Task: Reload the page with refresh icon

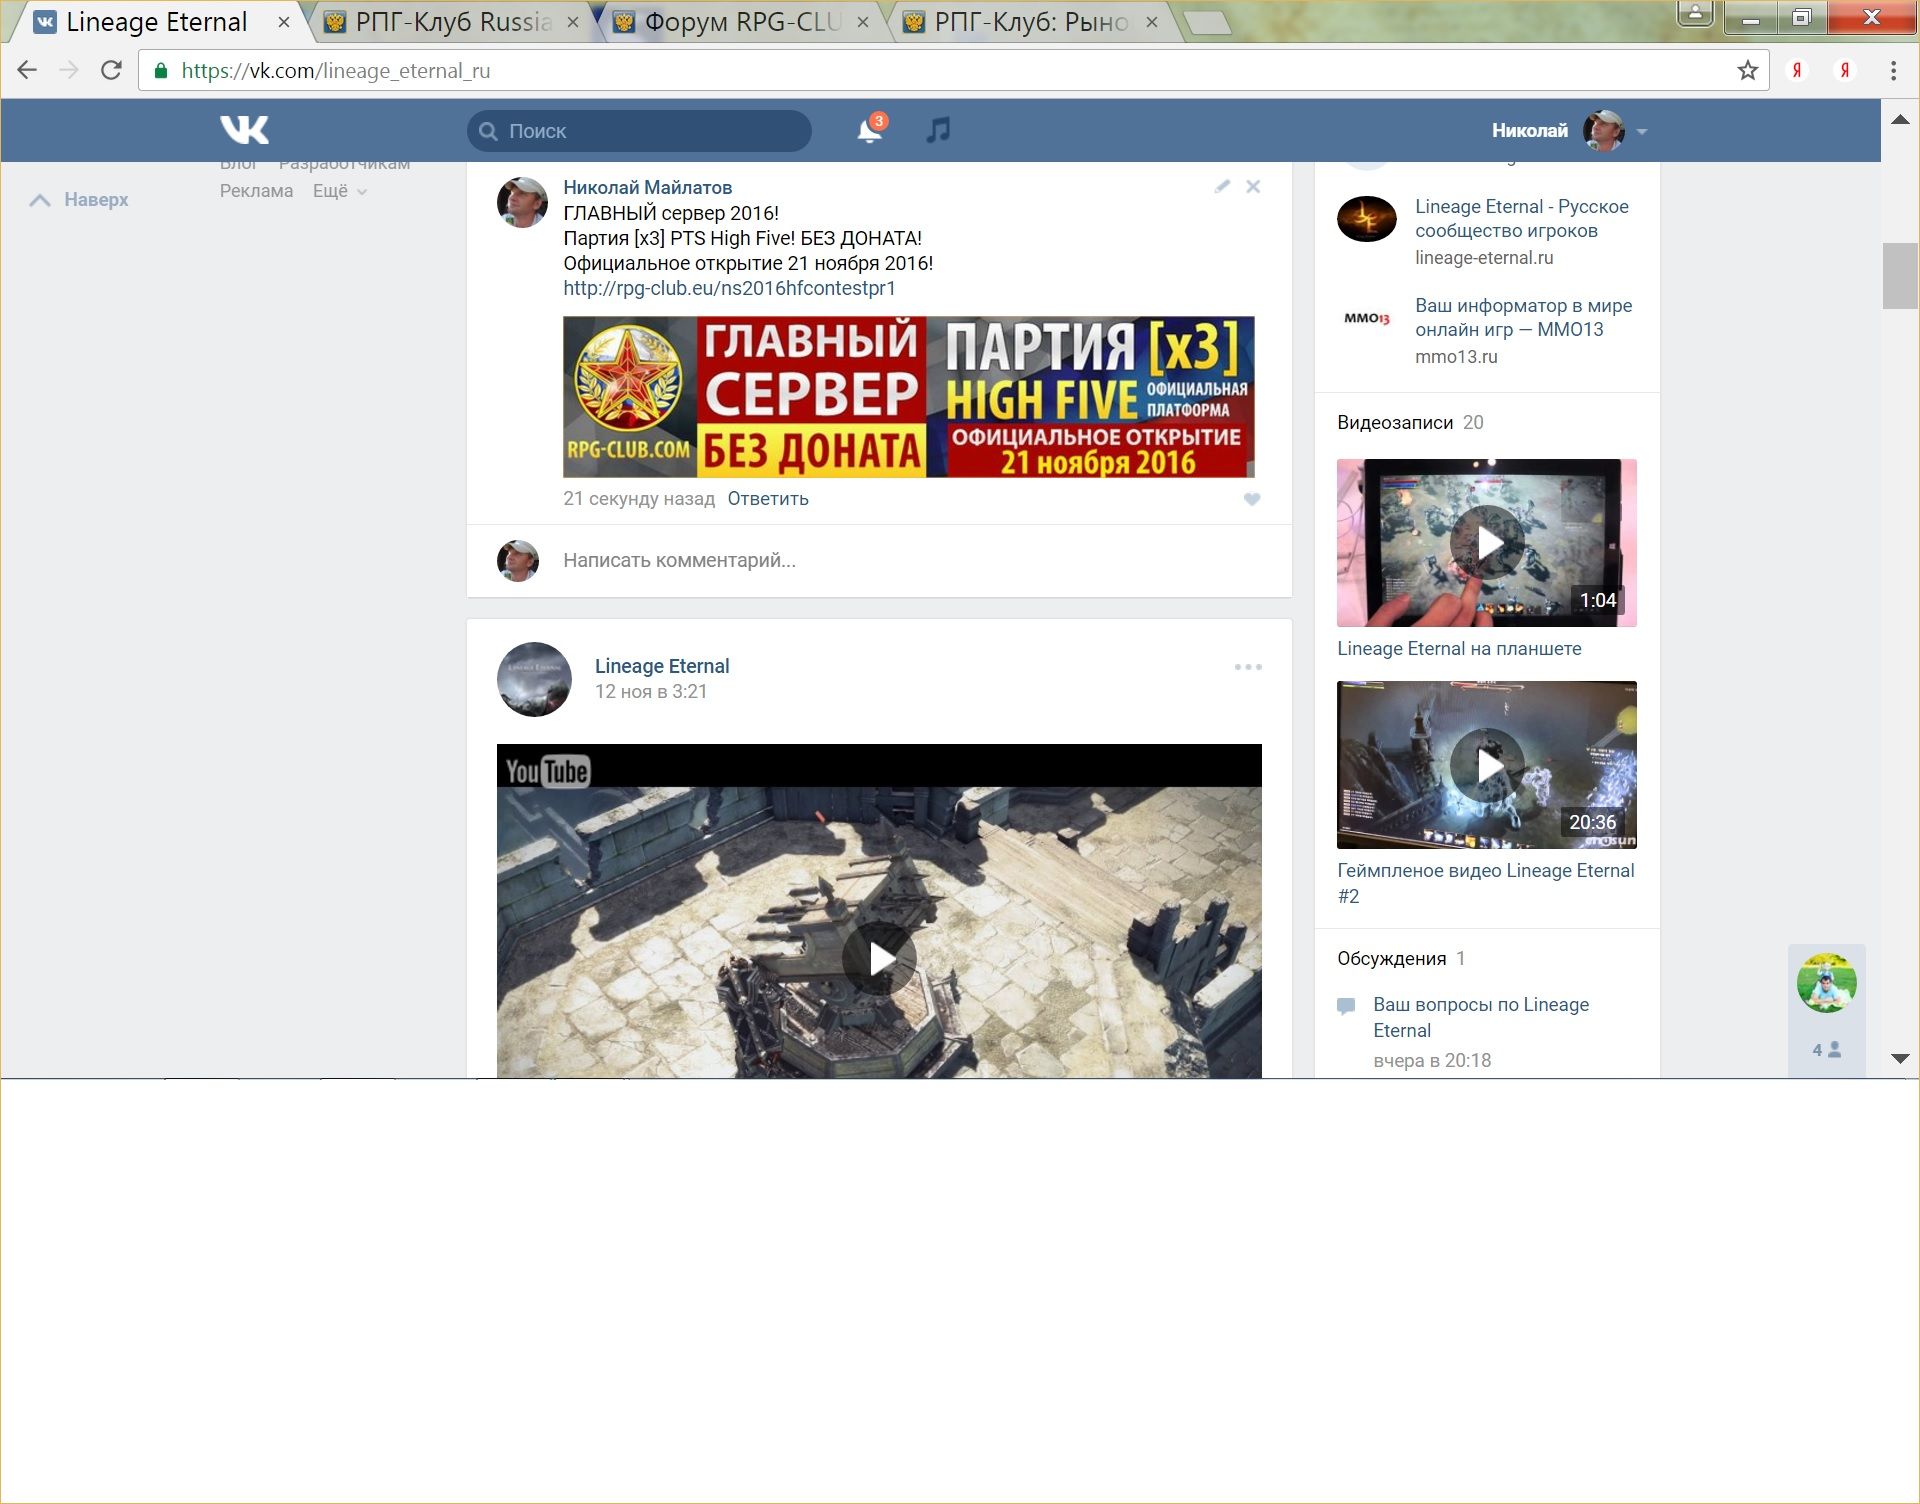Action: [111, 70]
